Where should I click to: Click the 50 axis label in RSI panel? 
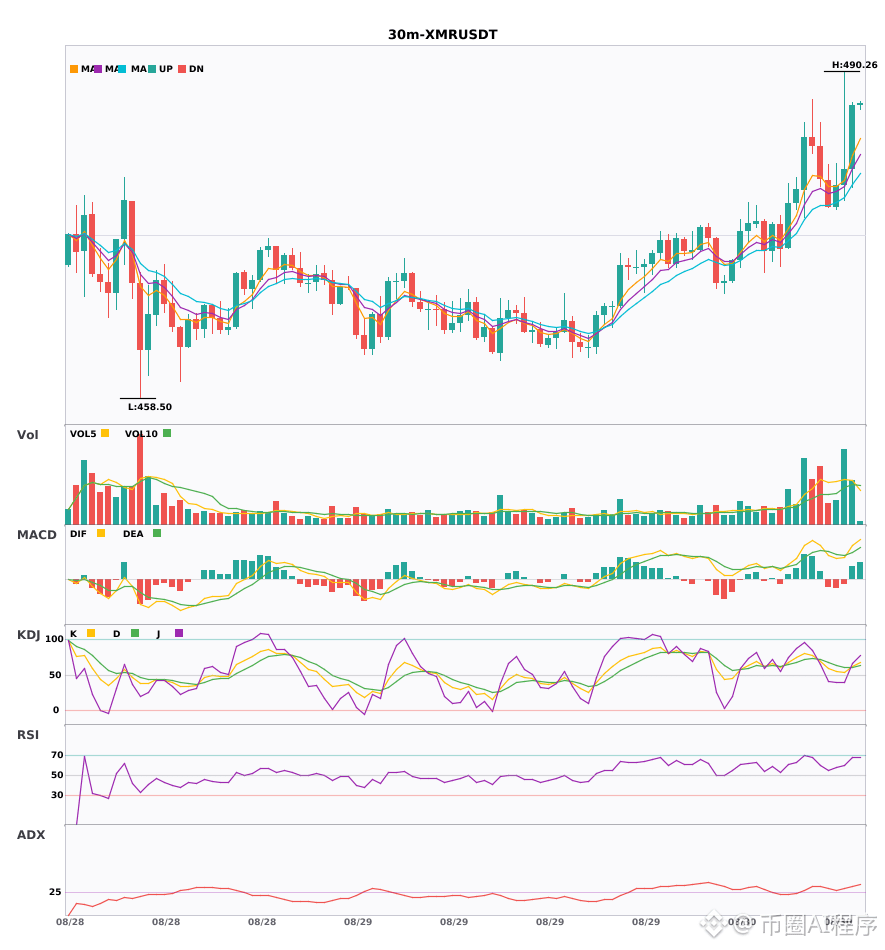pyautogui.click(x=57, y=775)
